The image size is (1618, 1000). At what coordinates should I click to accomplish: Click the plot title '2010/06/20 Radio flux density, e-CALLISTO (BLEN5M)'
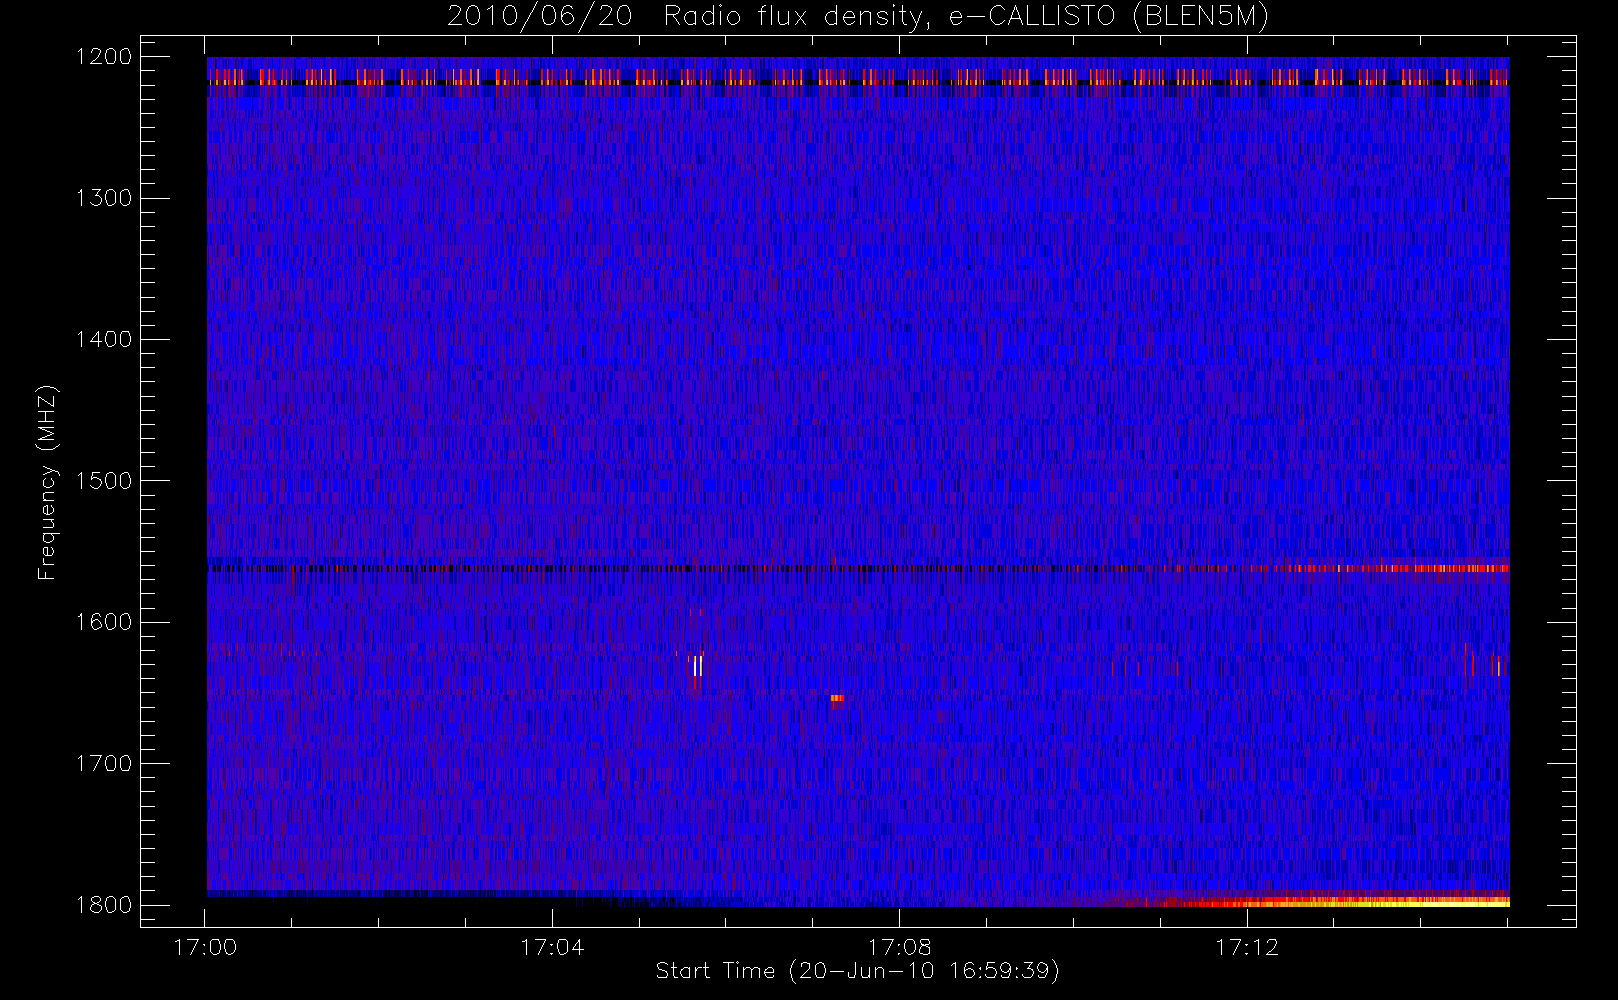point(858,17)
